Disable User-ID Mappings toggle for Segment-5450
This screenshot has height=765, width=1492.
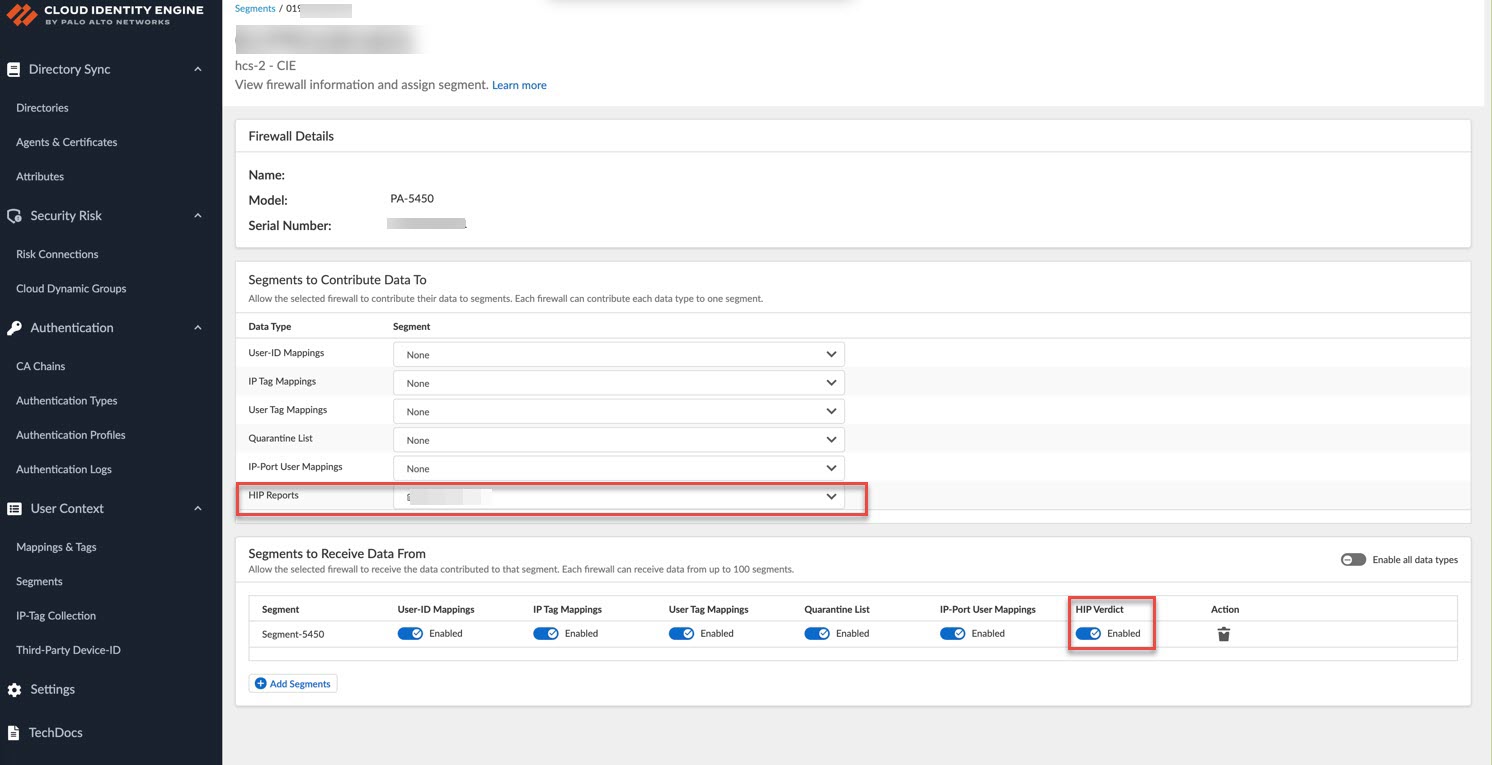click(x=410, y=634)
